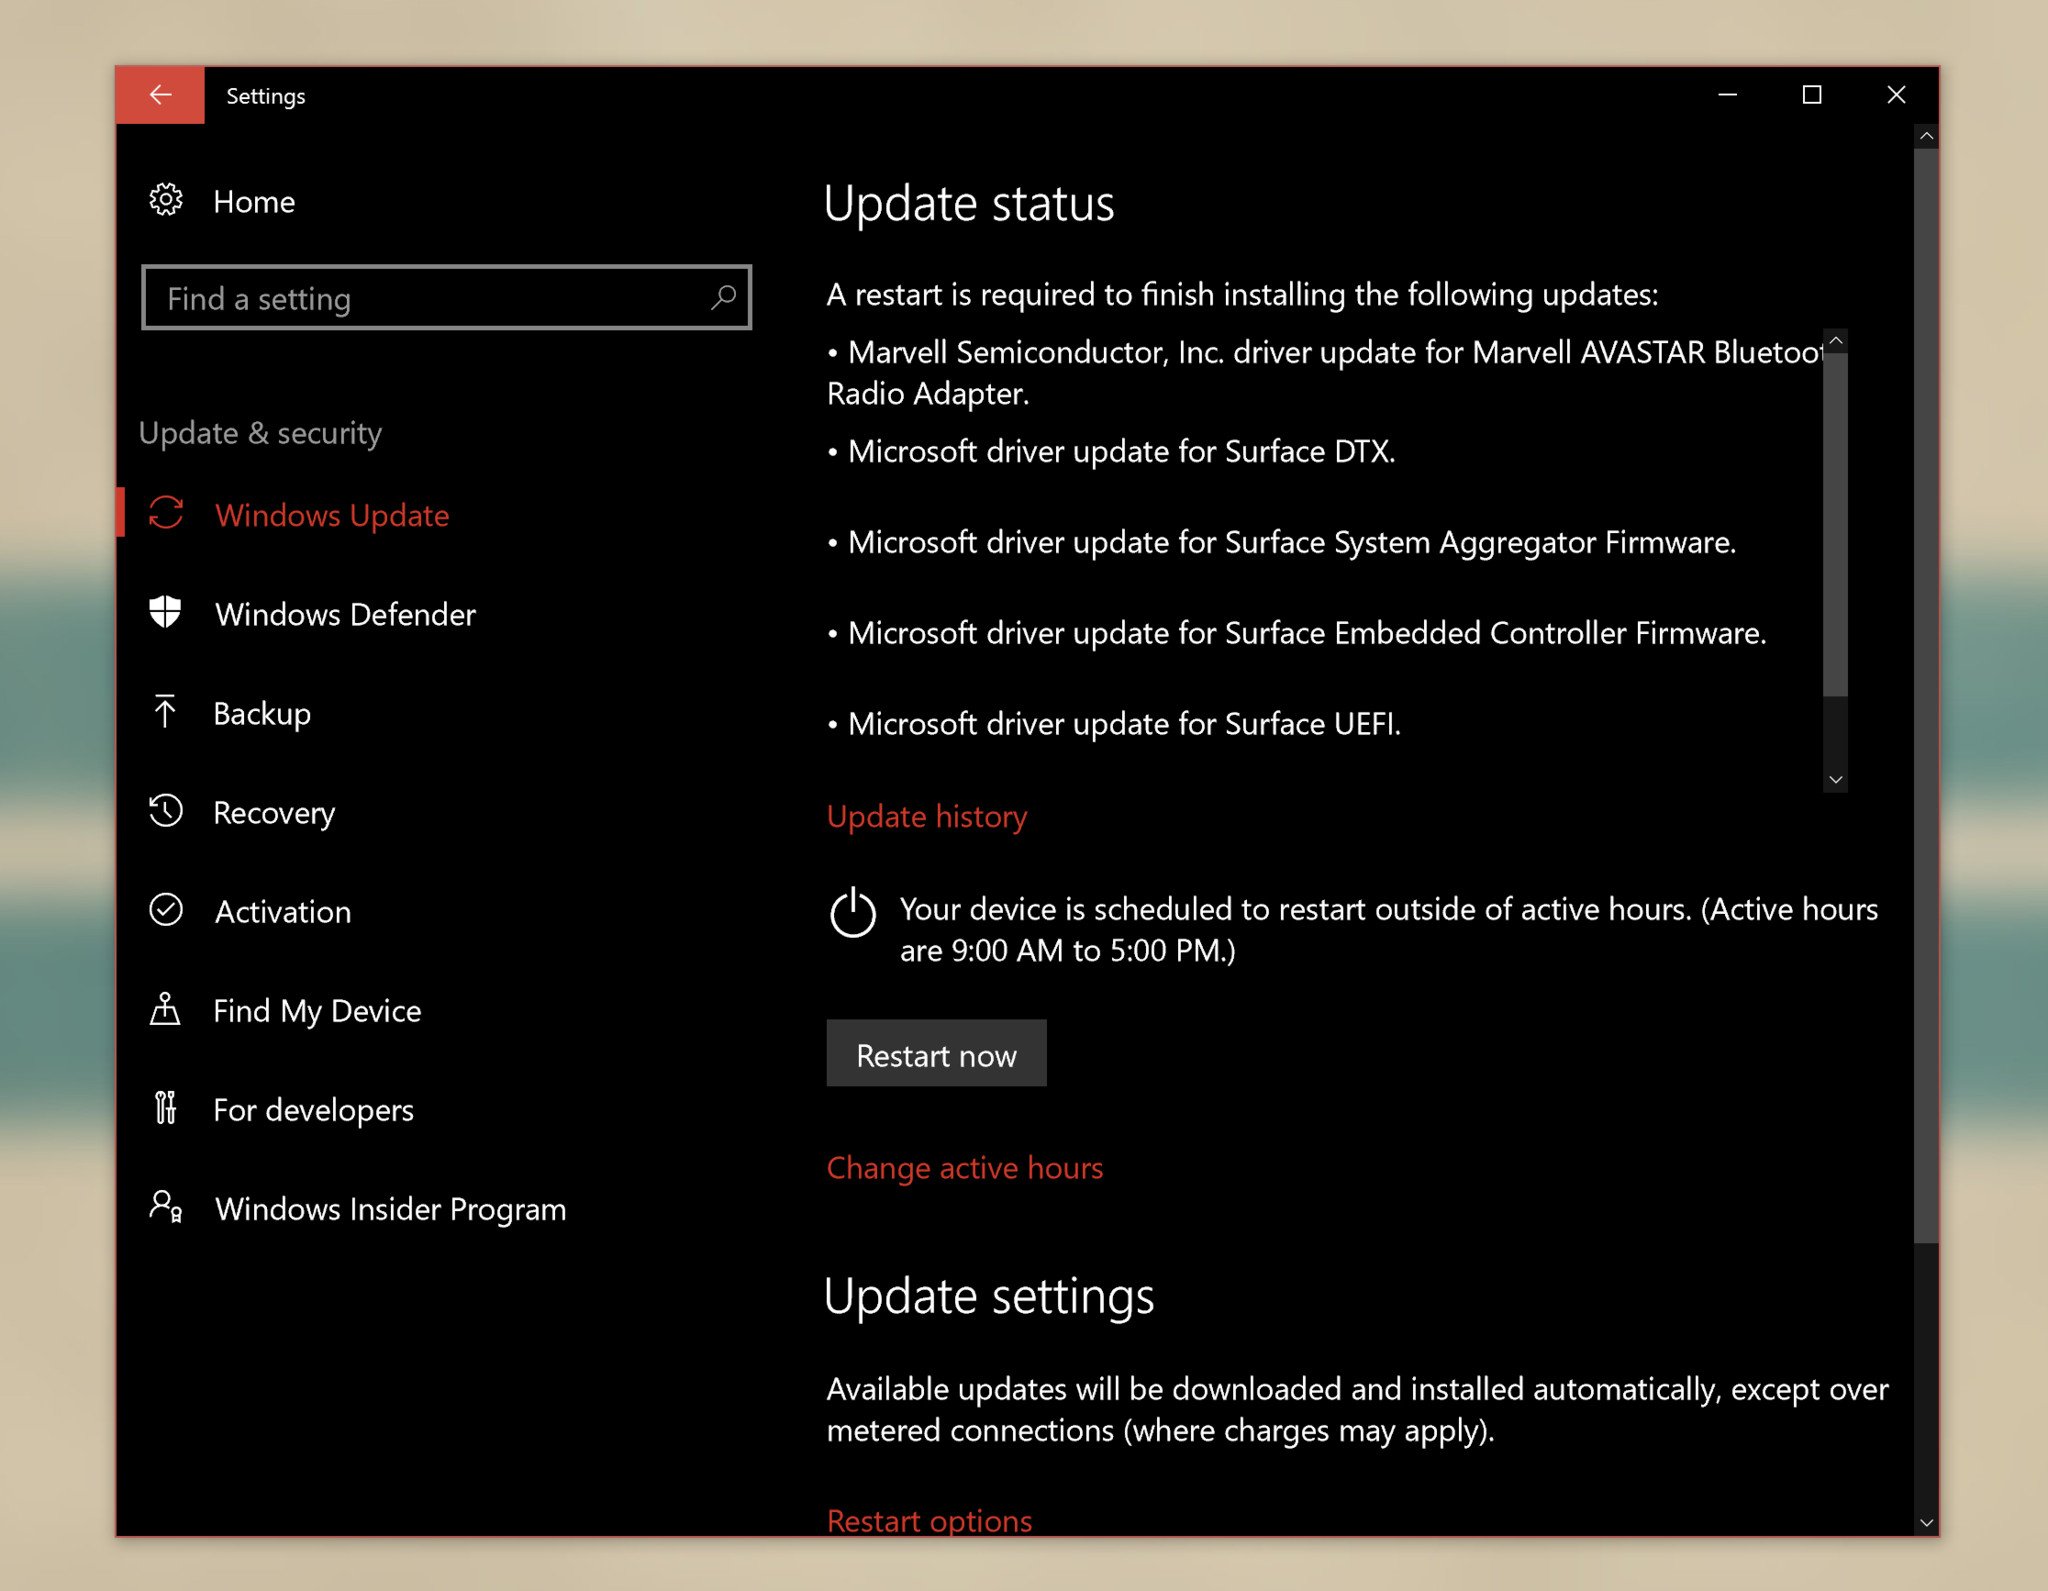Click the Find a setting search field

(x=446, y=297)
